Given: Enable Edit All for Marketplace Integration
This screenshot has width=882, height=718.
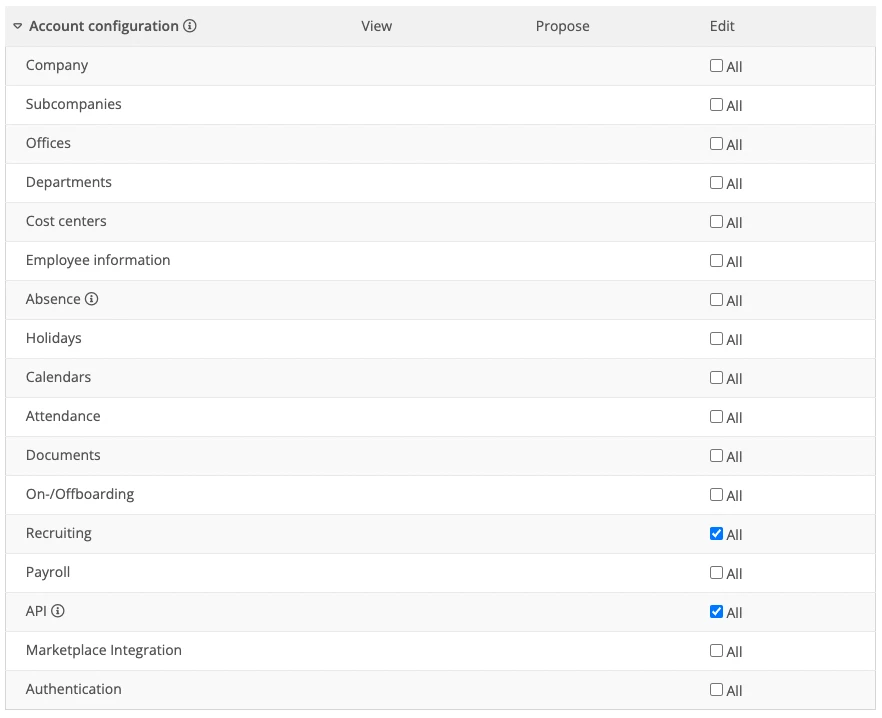Looking at the screenshot, I should click(716, 650).
